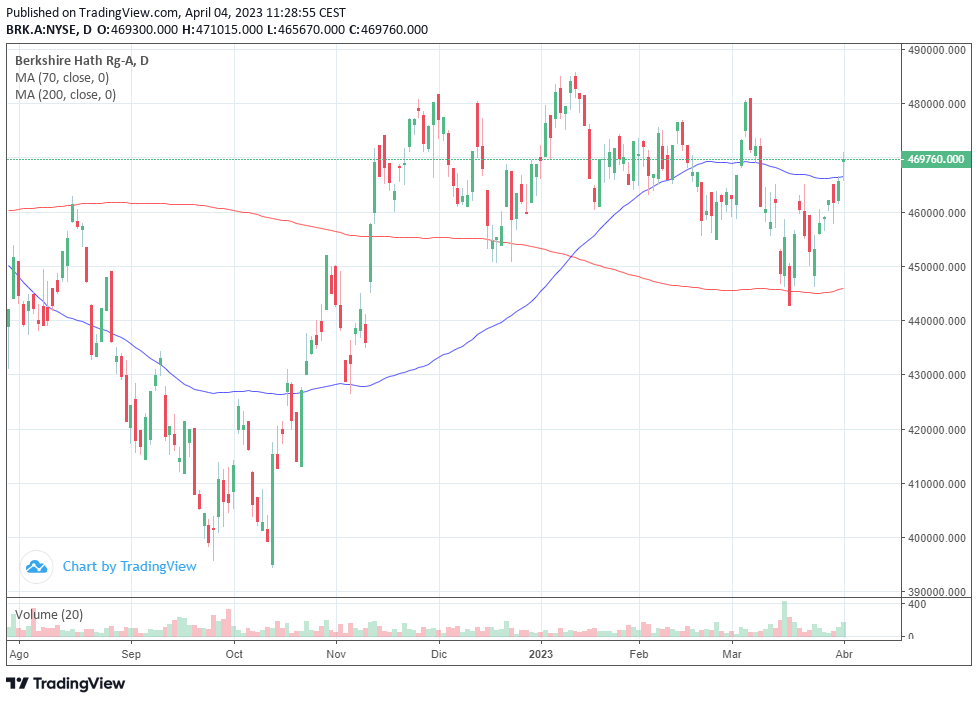Click the TradingView logo at bottom left
Viewport: 978px width, 702px height.
coord(65,683)
